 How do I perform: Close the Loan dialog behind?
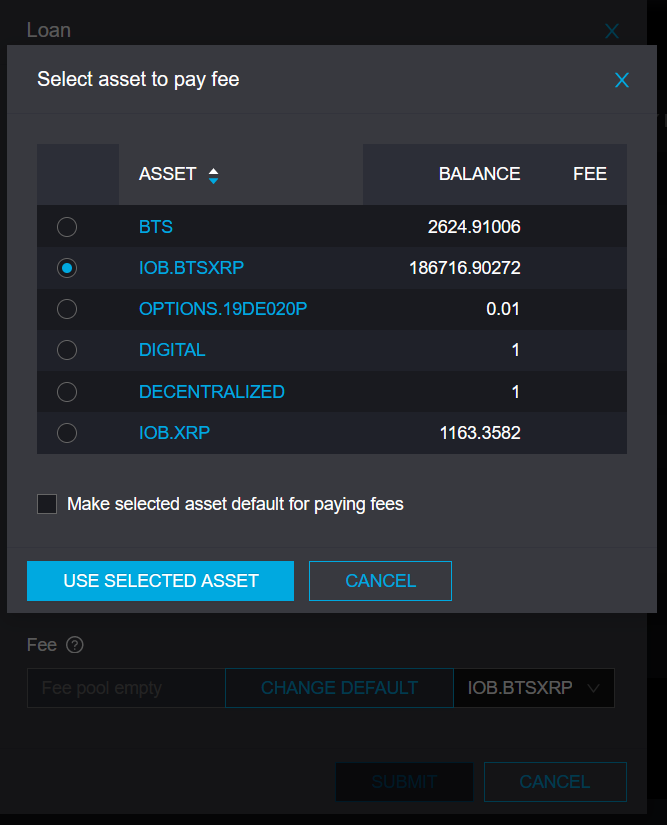[x=612, y=31]
